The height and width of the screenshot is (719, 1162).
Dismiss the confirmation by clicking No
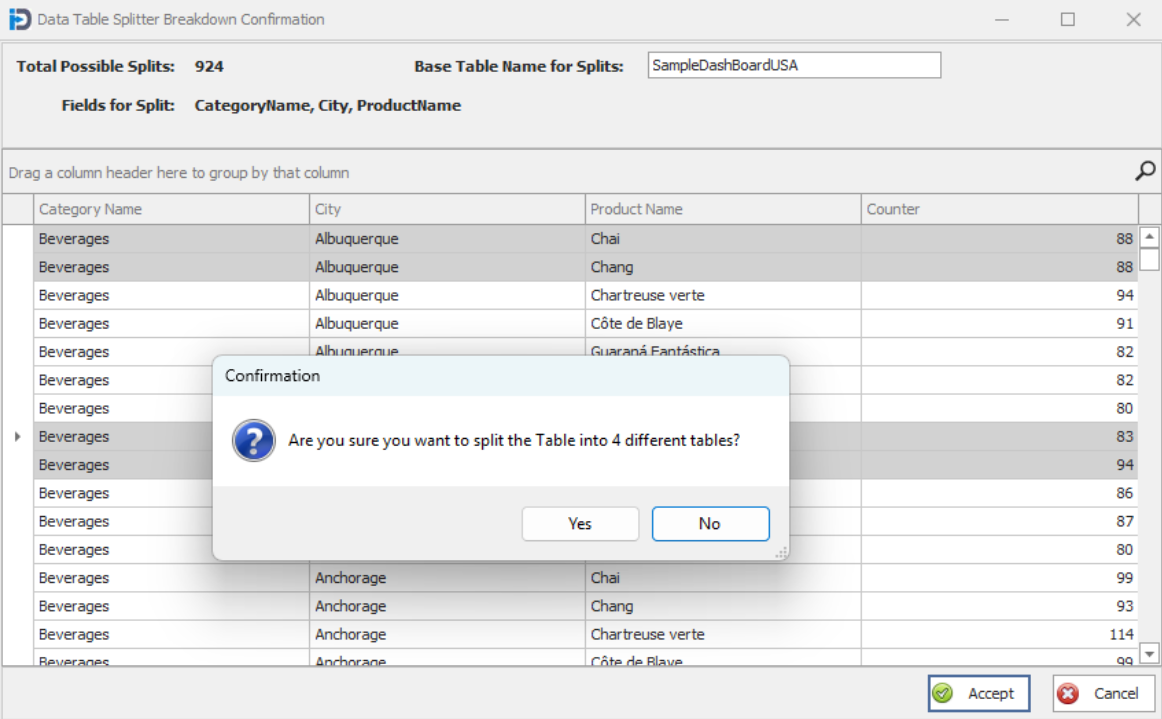point(710,523)
